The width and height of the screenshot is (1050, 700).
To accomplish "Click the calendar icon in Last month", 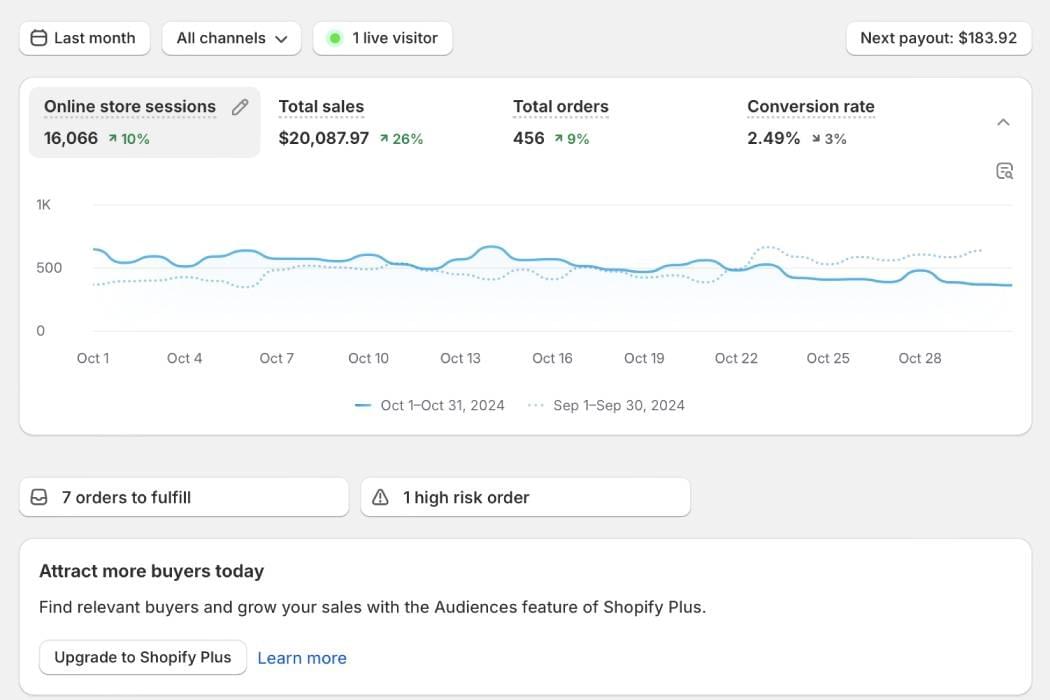I will (39, 38).
